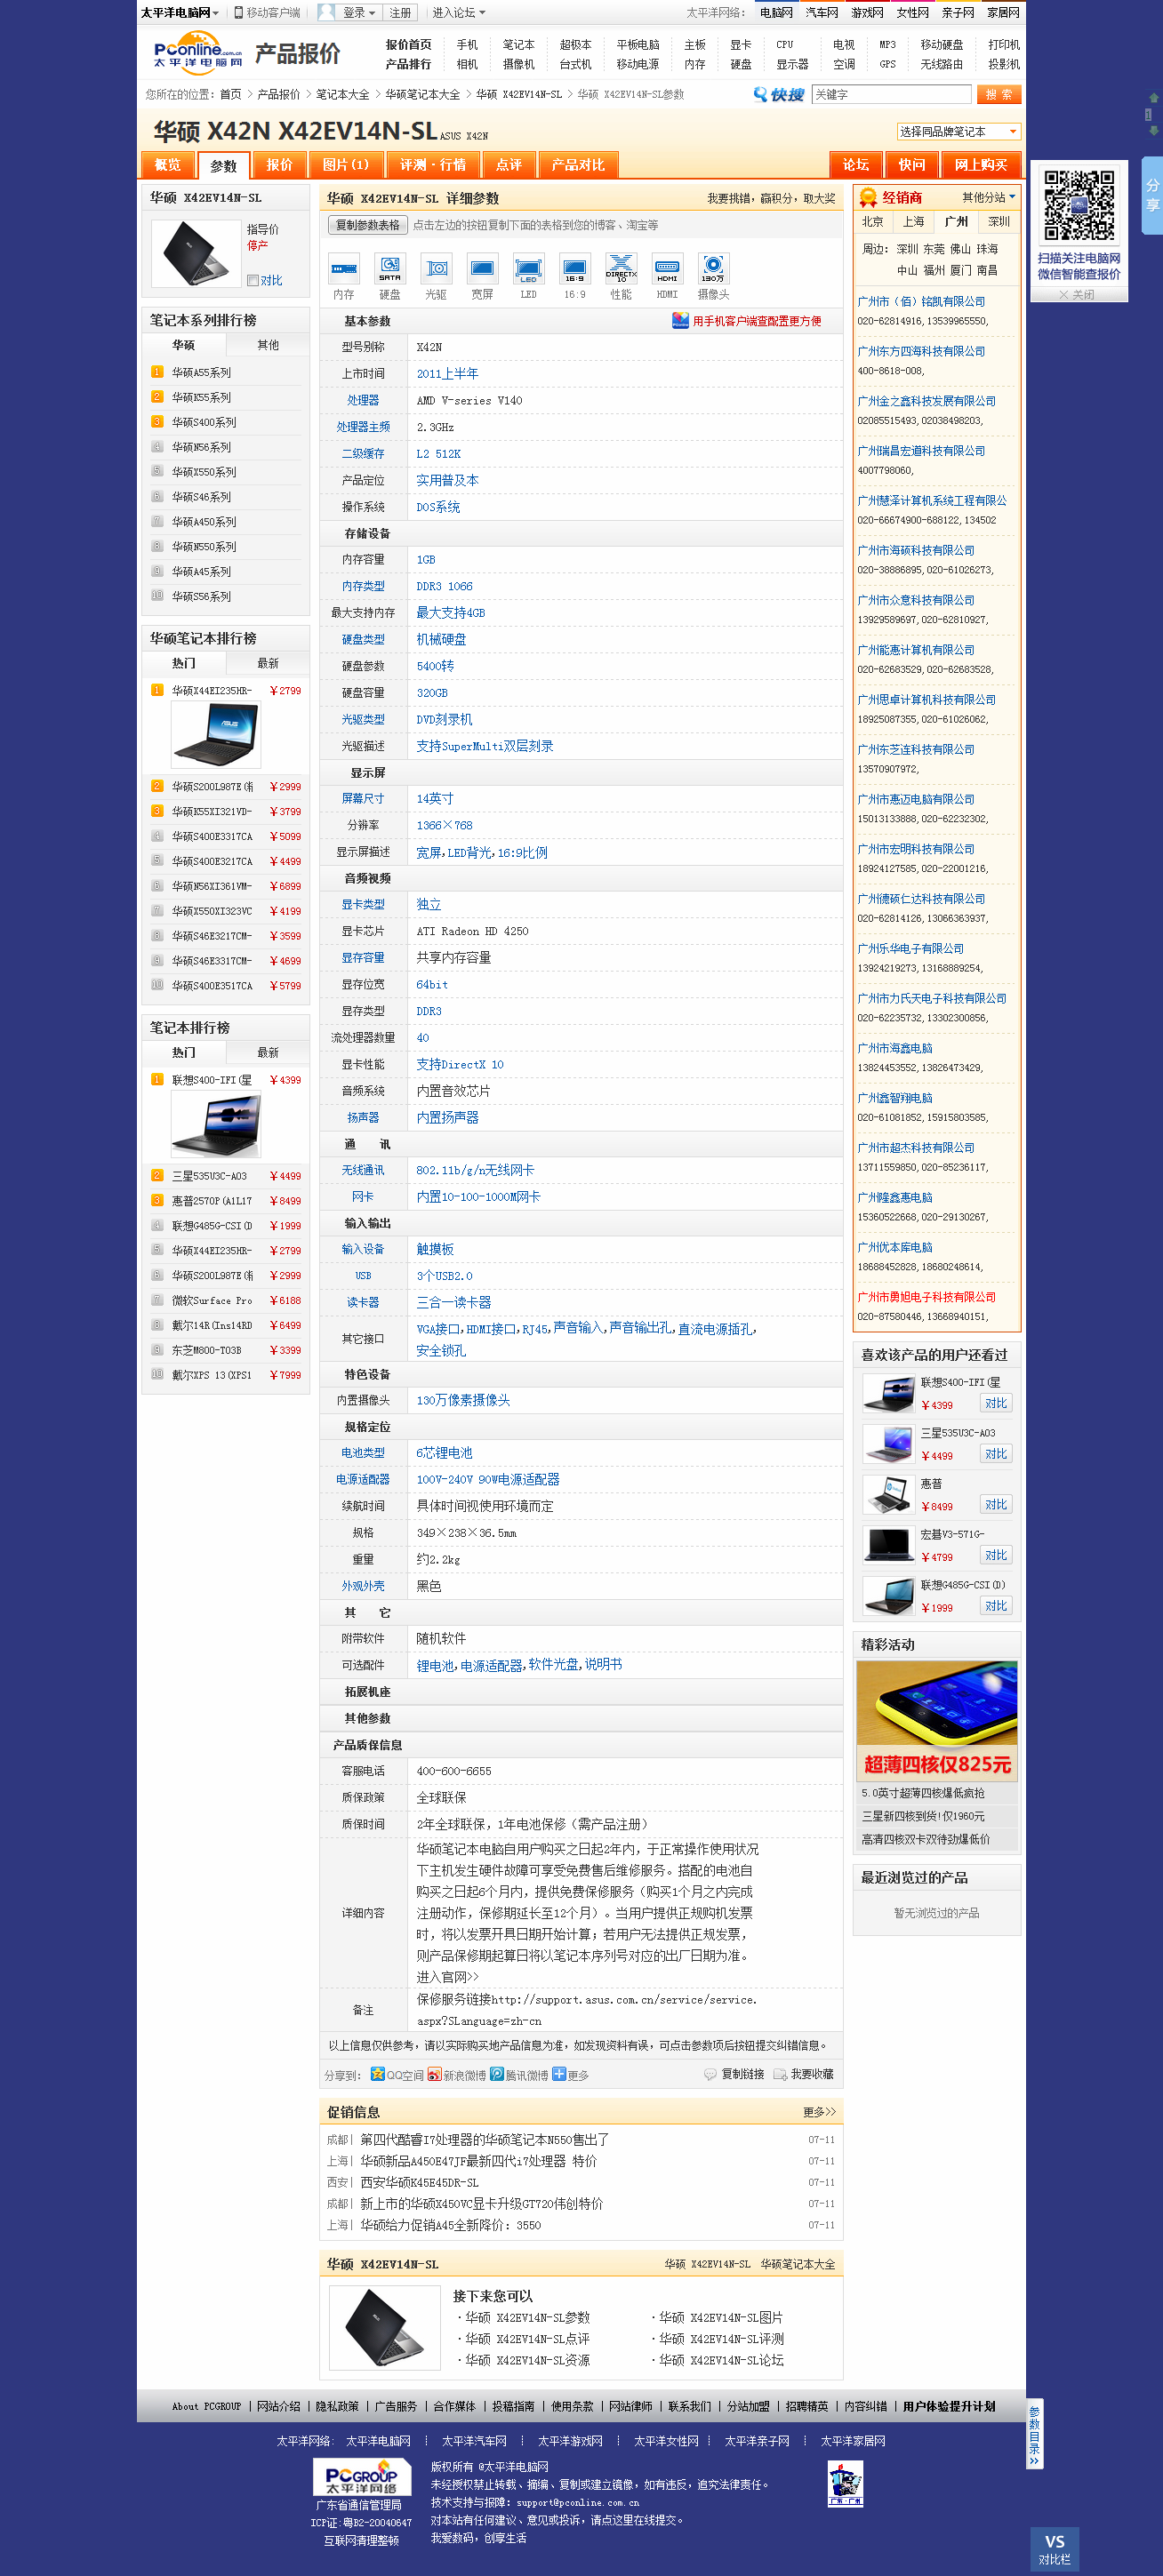Screen dimensions: 1163x2576
Task: Click the 注册 button
Action: coord(400,13)
